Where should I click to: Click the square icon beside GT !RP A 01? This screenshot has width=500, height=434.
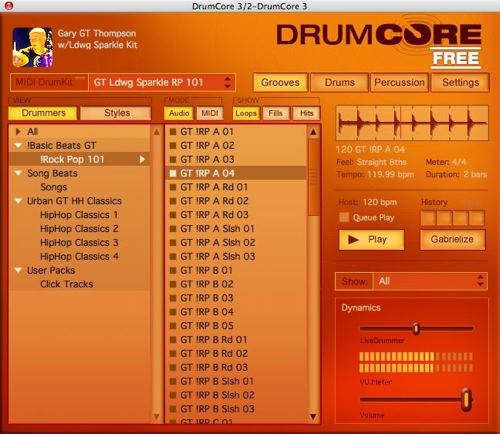(x=173, y=132)
